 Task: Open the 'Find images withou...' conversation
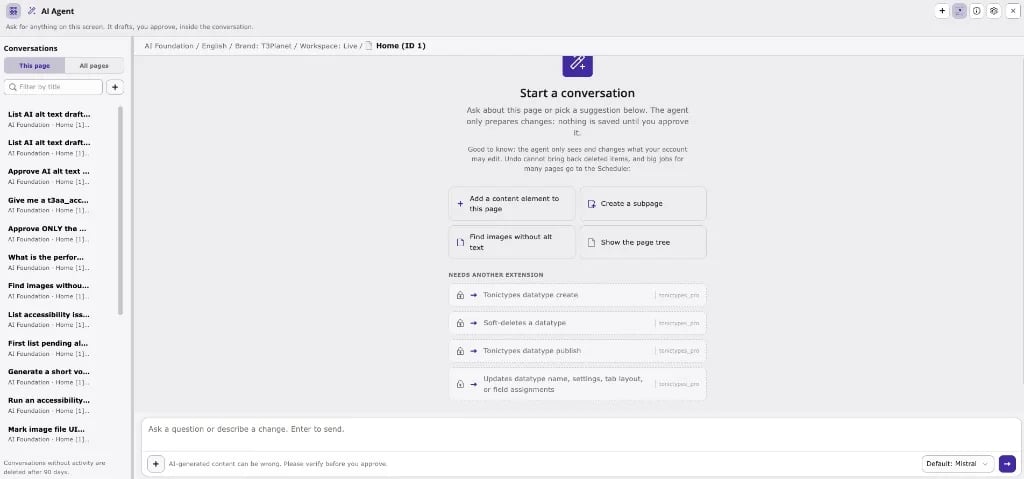(x=59, y=290)
